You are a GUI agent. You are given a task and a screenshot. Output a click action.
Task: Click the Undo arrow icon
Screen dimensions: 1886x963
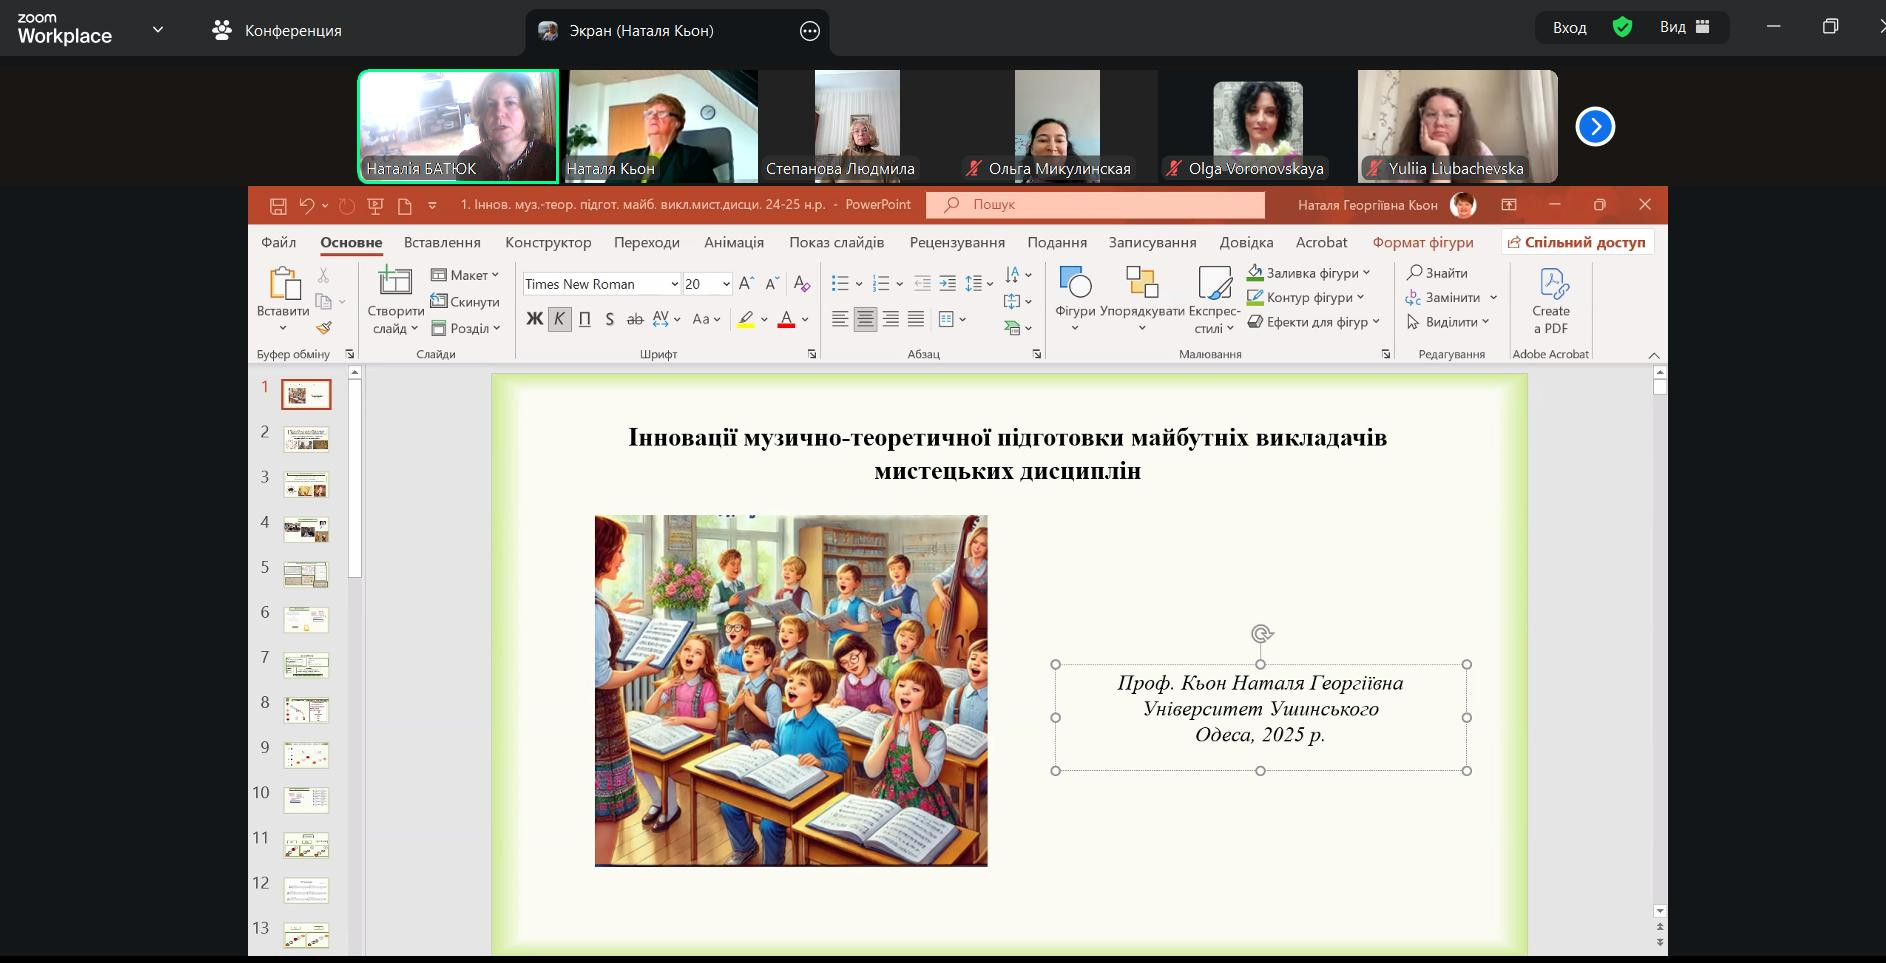point(307,205)
